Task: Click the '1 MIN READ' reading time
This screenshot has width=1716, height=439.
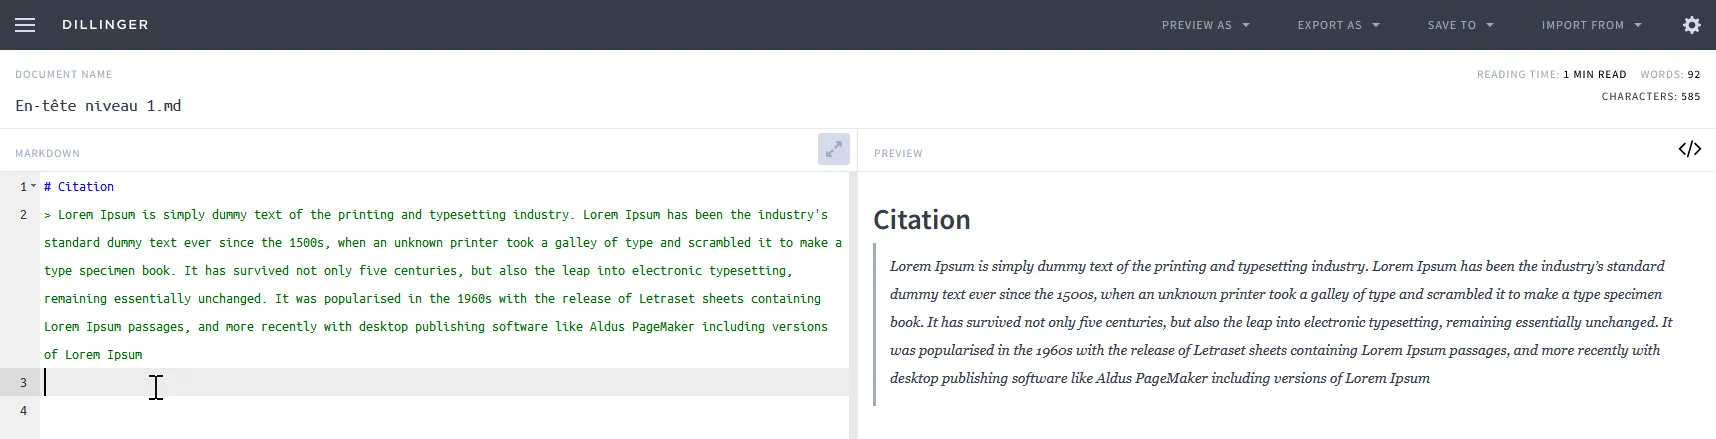Action: [x=1595, y=75]
